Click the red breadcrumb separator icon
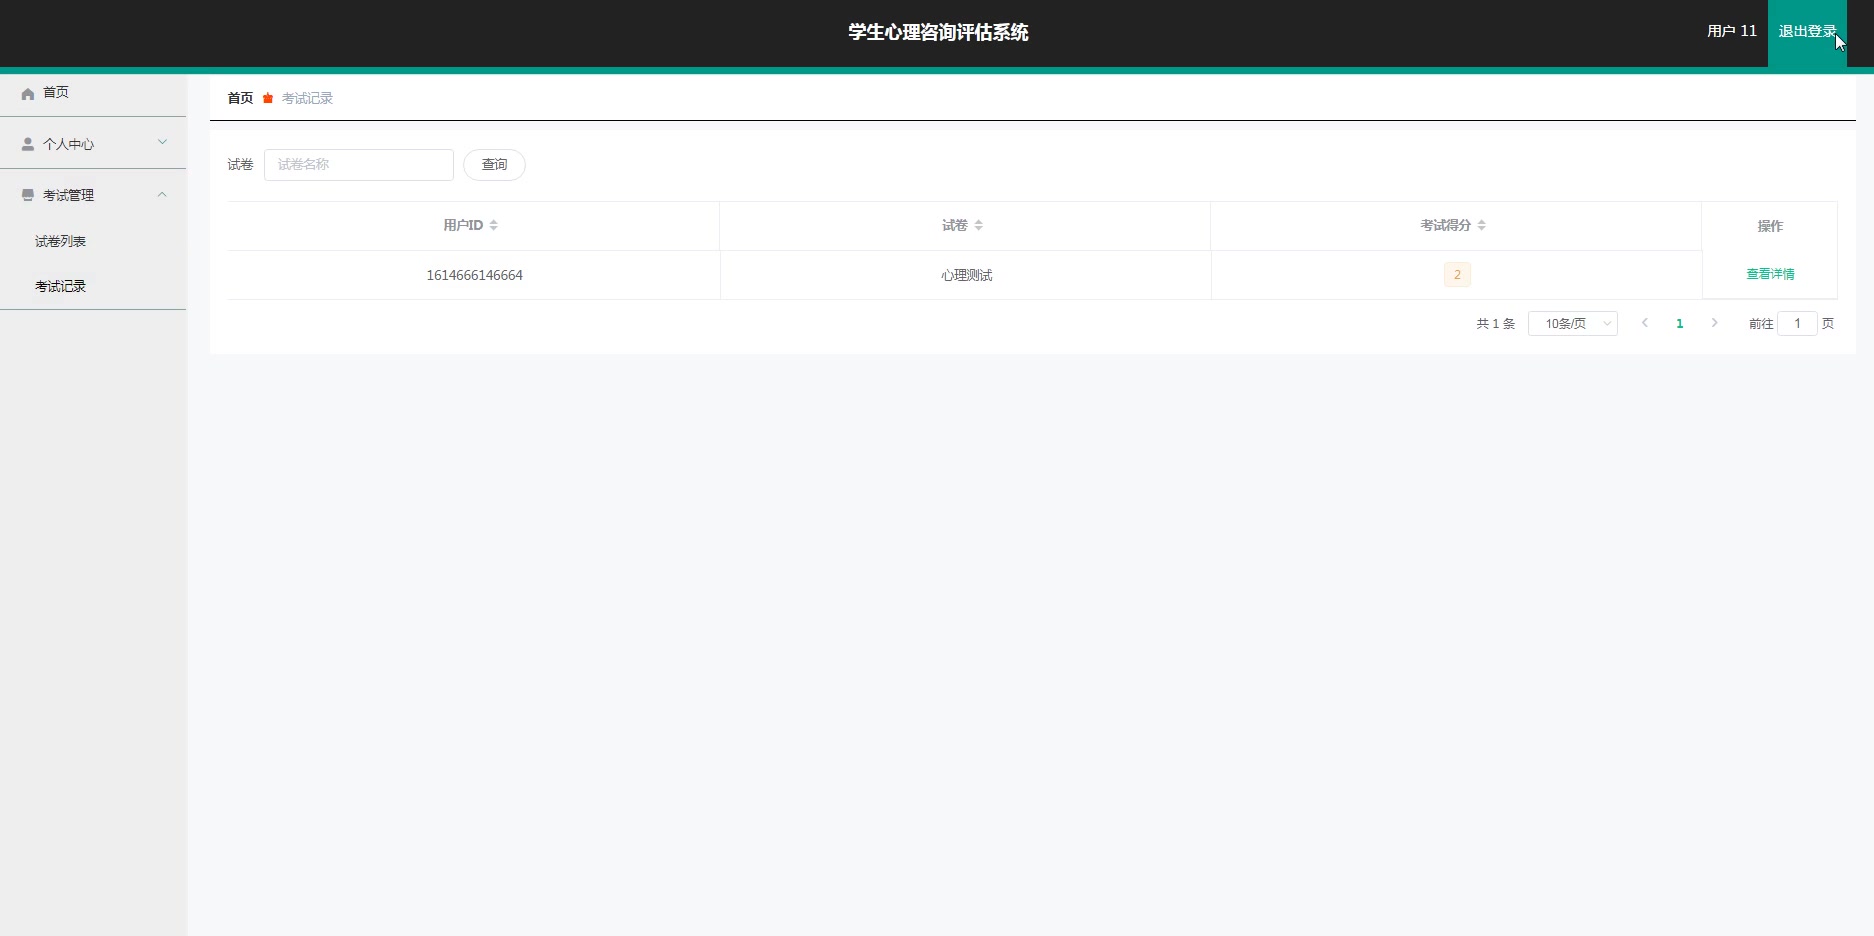The image size is (1874, 936). click(268, 98)
